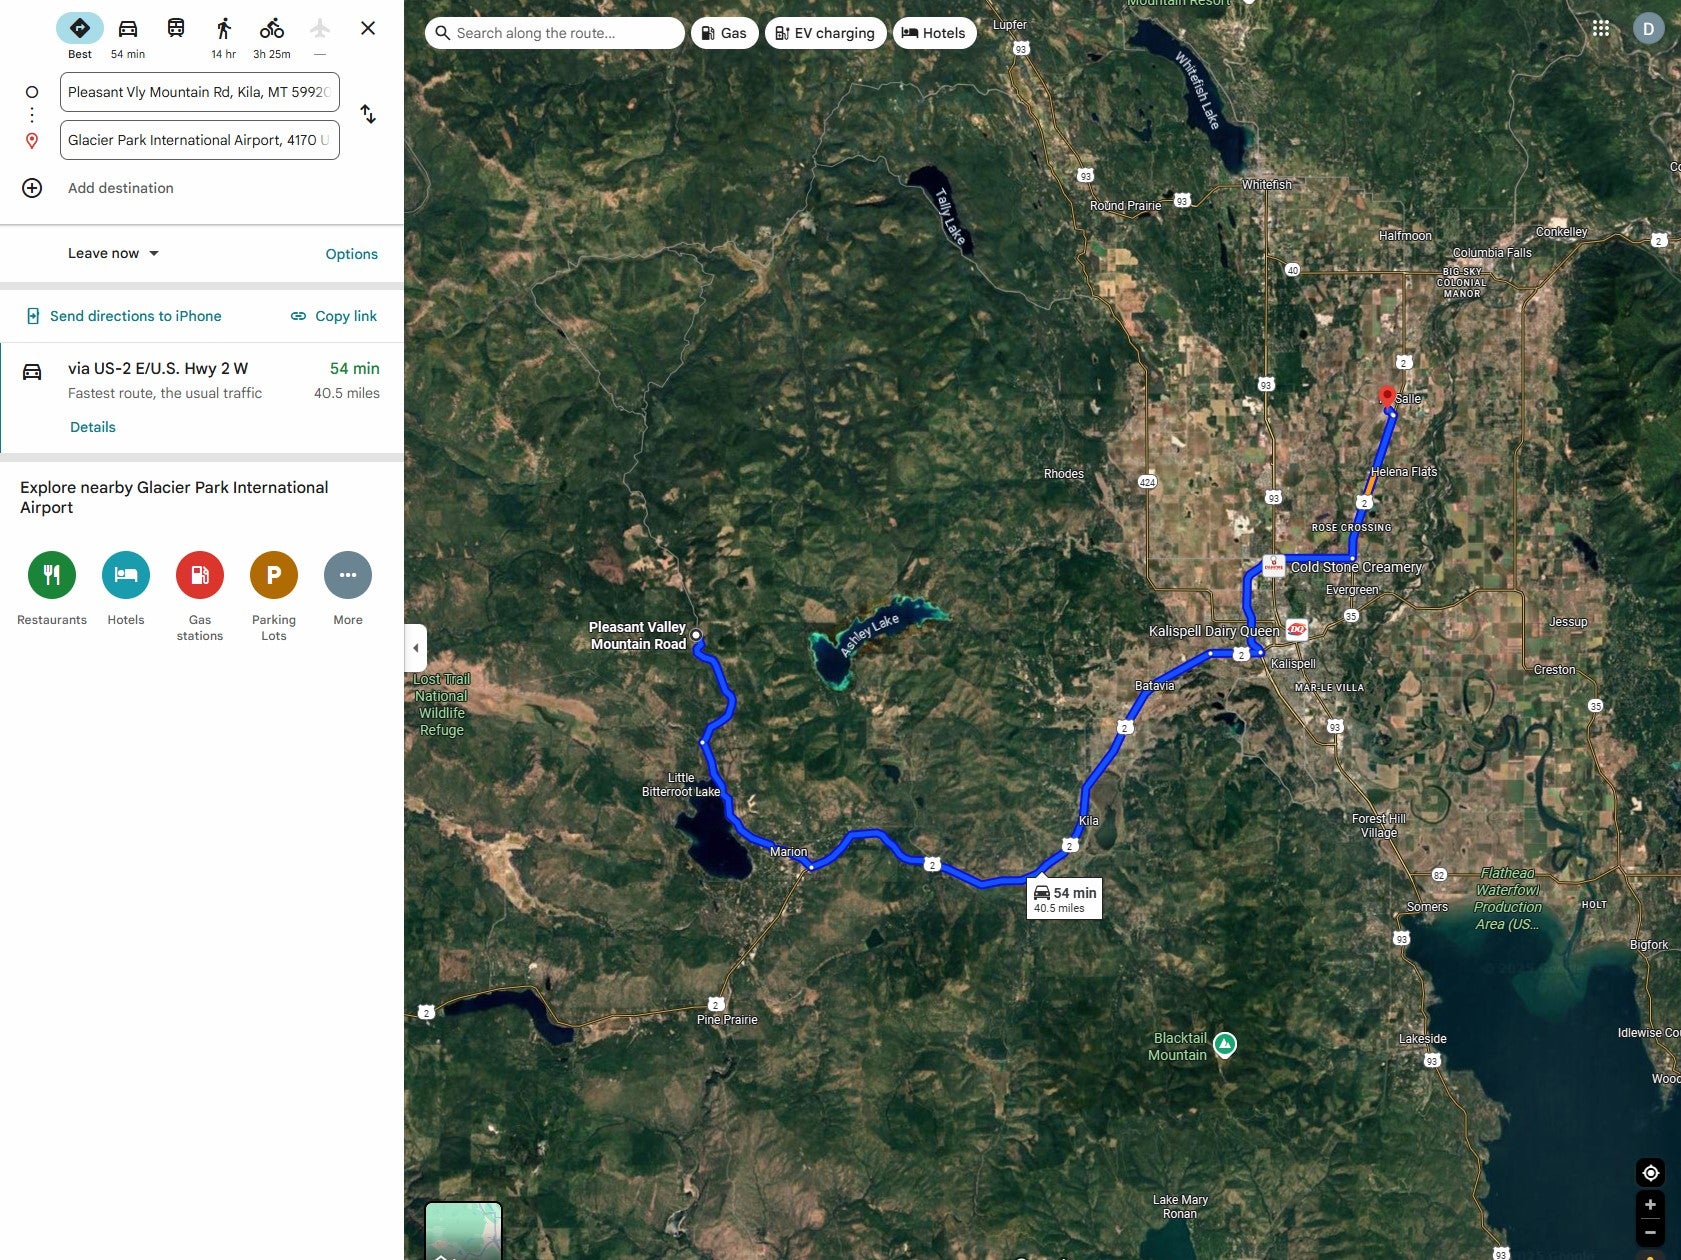Open the Google apps grid
This screenshot has width=1681, height=1260.
tap(1601, 28)
